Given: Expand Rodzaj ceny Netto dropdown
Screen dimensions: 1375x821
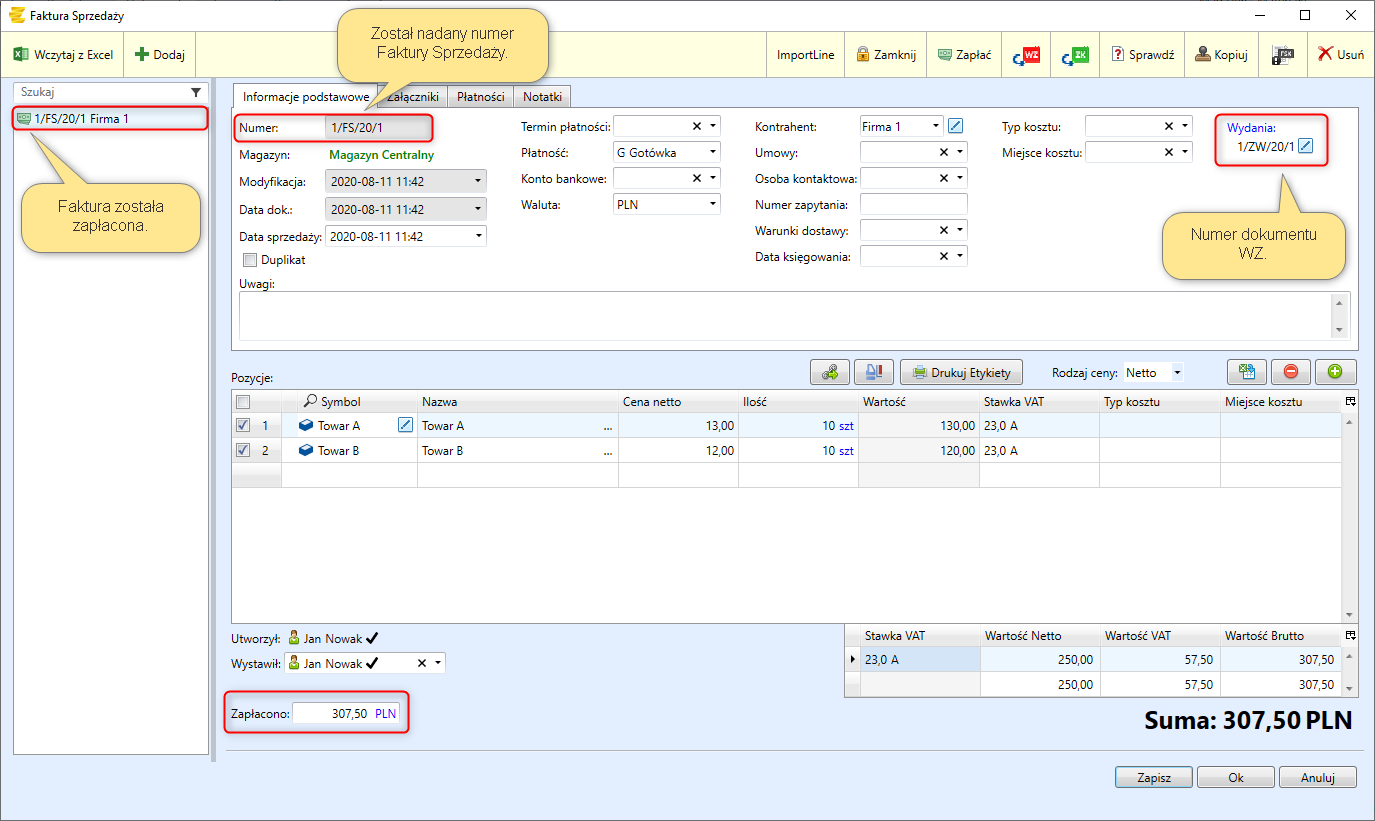Looking at the screenshot, I should click(1177, 373).
